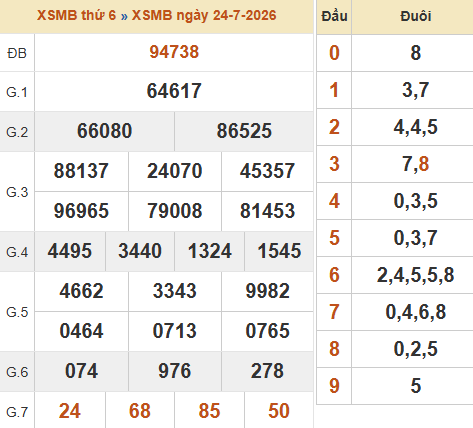
Task: Click the Đầu column header
Action: tap(334, 17)
